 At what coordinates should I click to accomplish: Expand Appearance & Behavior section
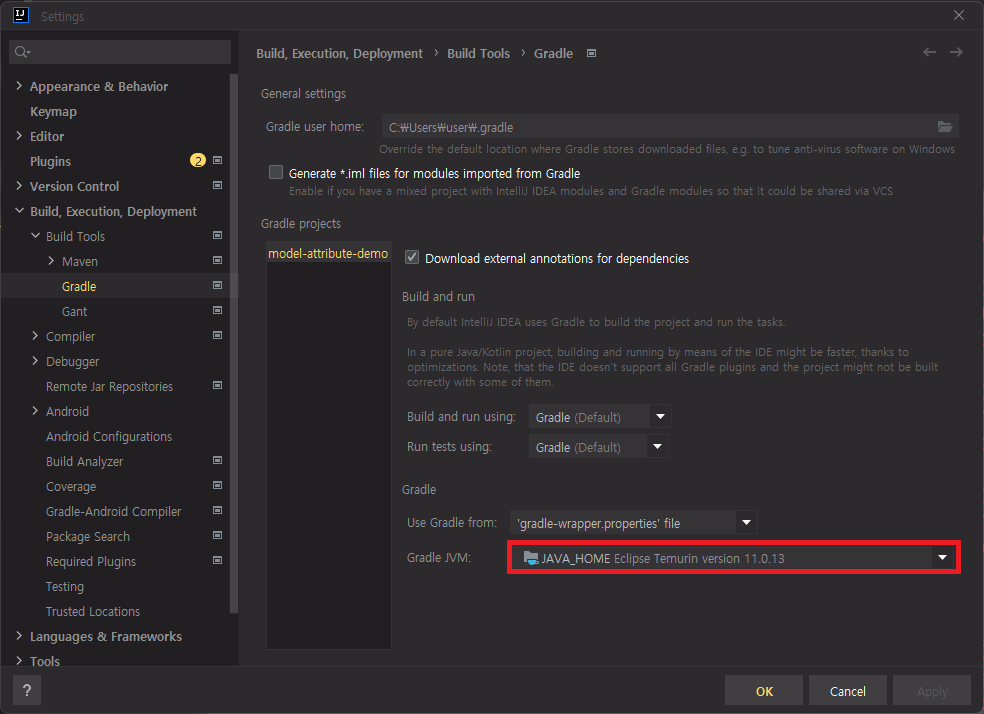19,86
